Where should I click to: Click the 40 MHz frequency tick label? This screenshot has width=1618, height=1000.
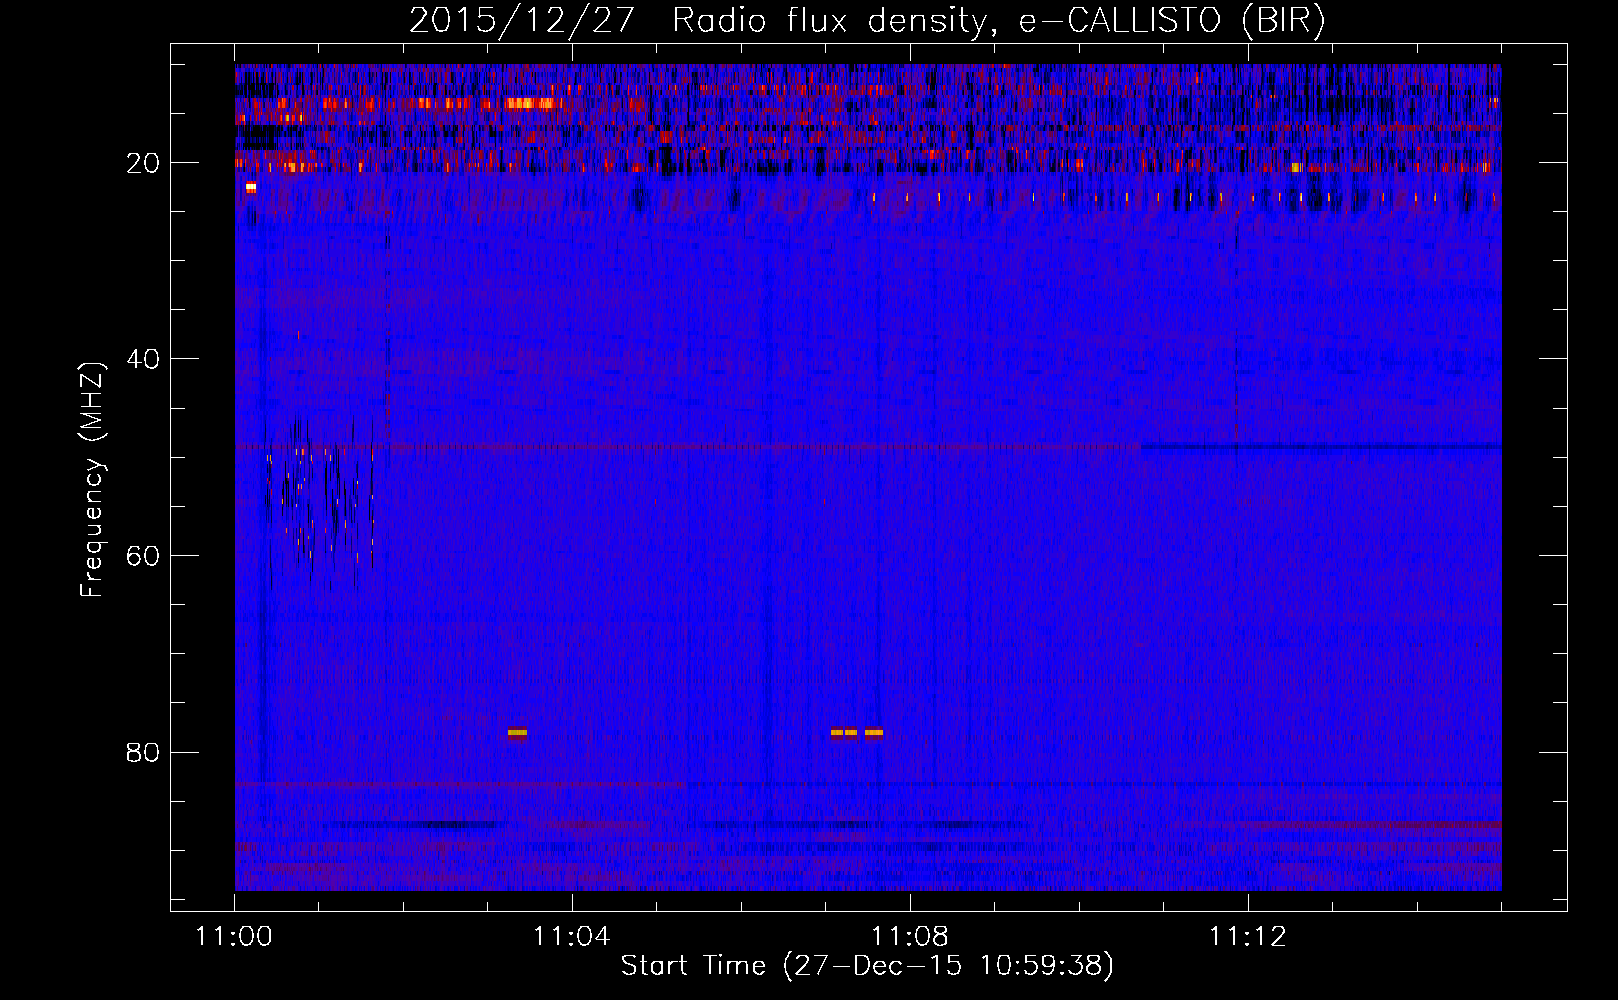click(143, 359)
